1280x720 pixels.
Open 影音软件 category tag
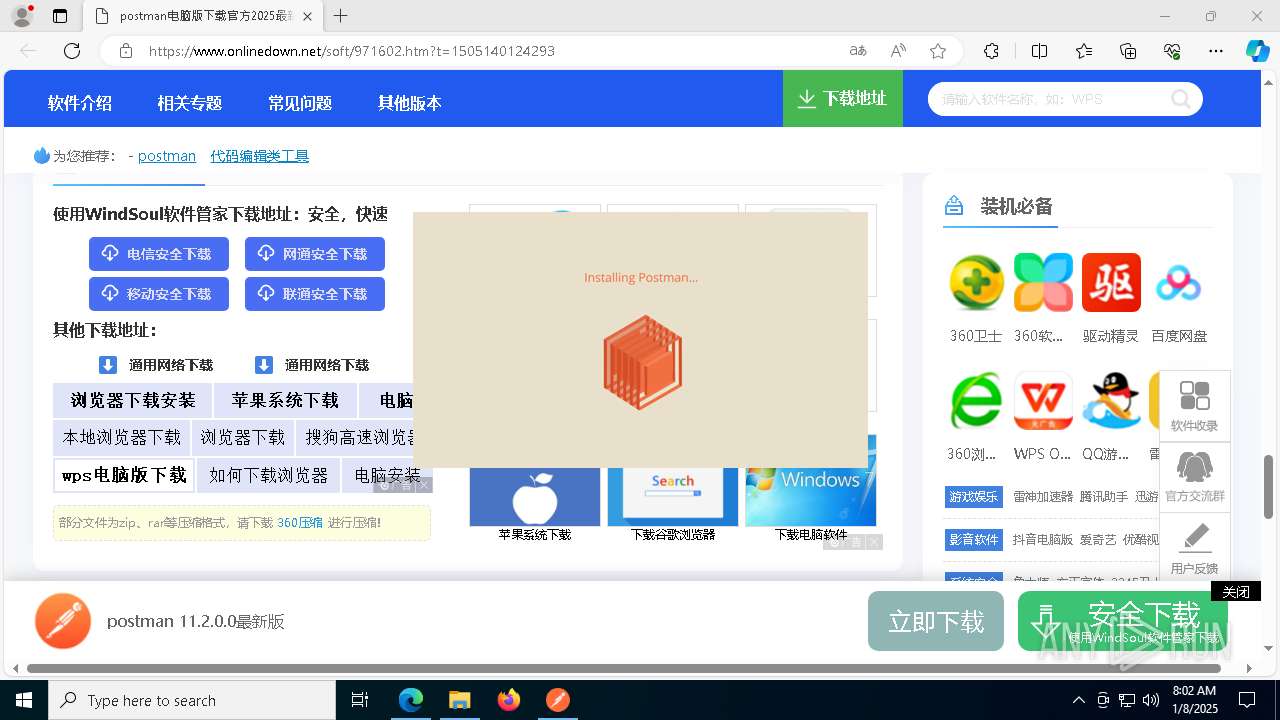pyautogui.click(x=974, y=539)
